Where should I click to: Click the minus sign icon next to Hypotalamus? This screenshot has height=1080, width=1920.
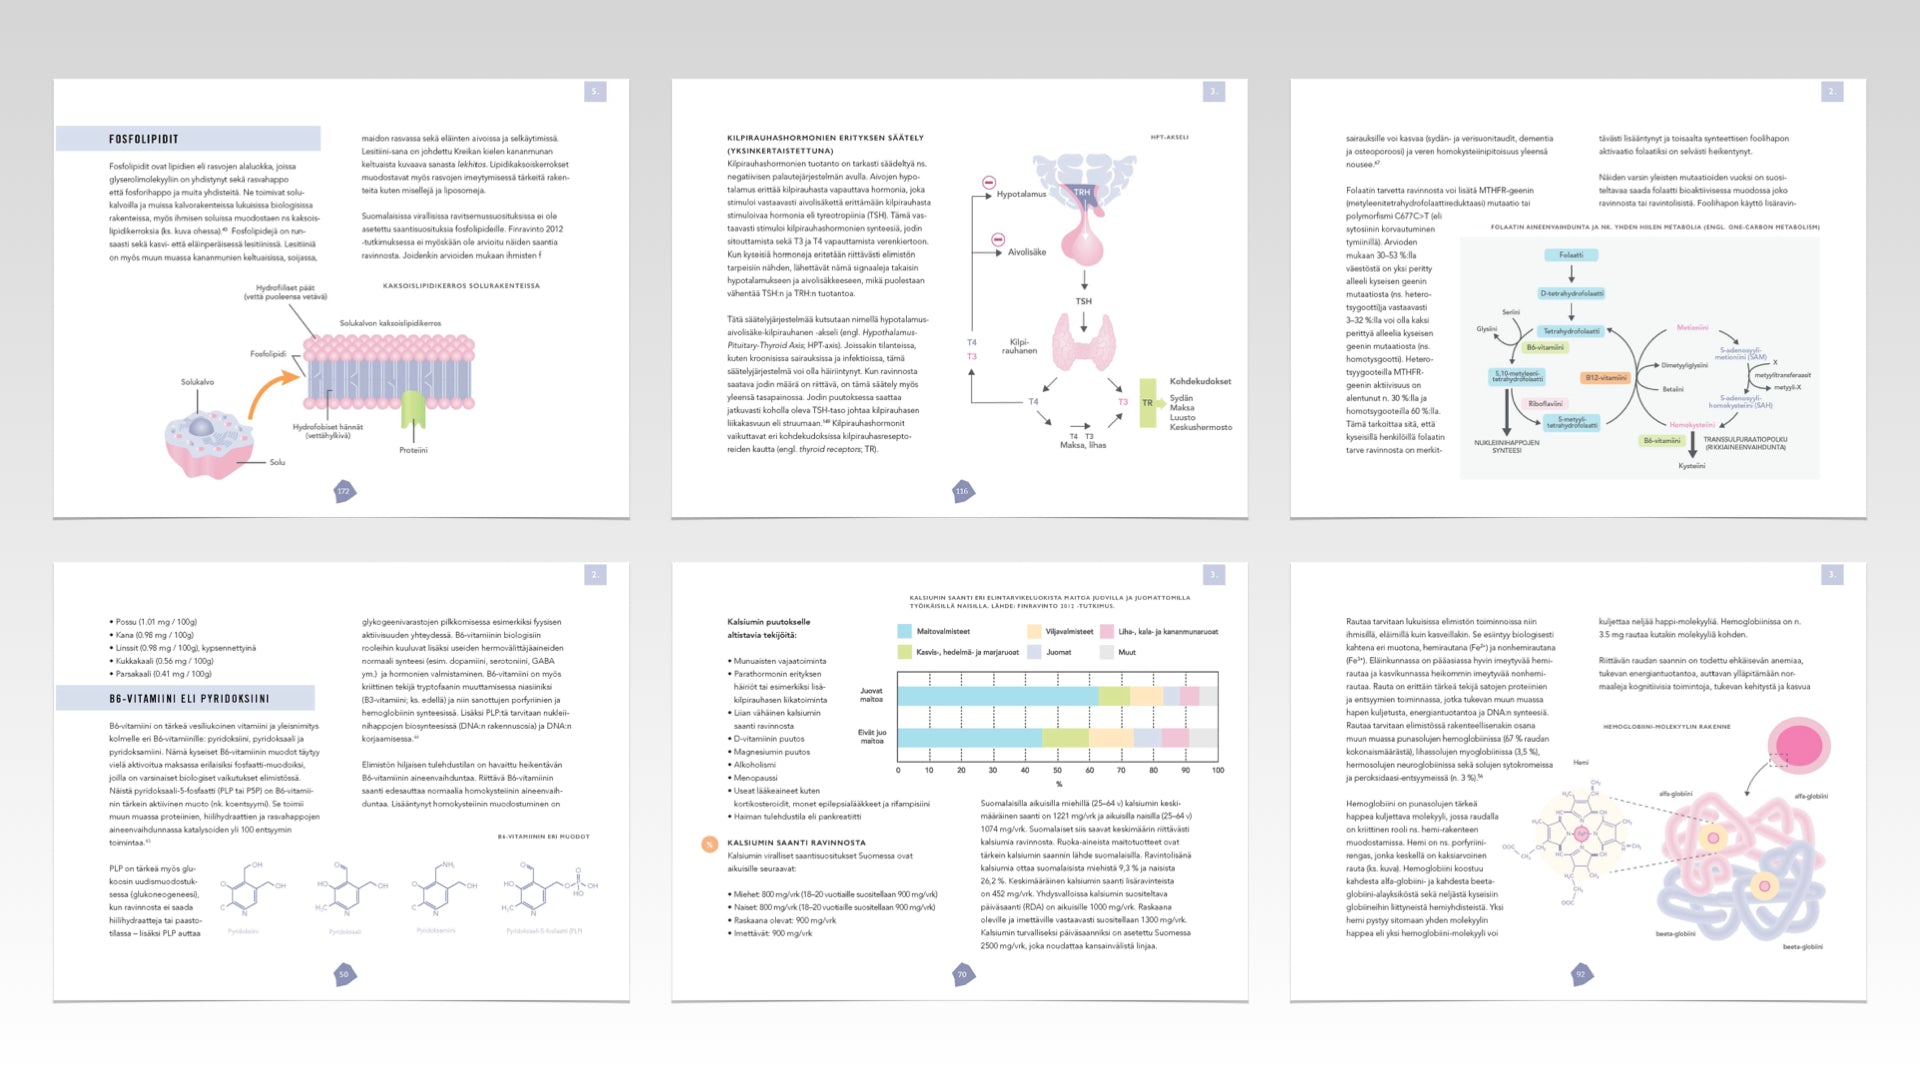click(x=989, y=183)
